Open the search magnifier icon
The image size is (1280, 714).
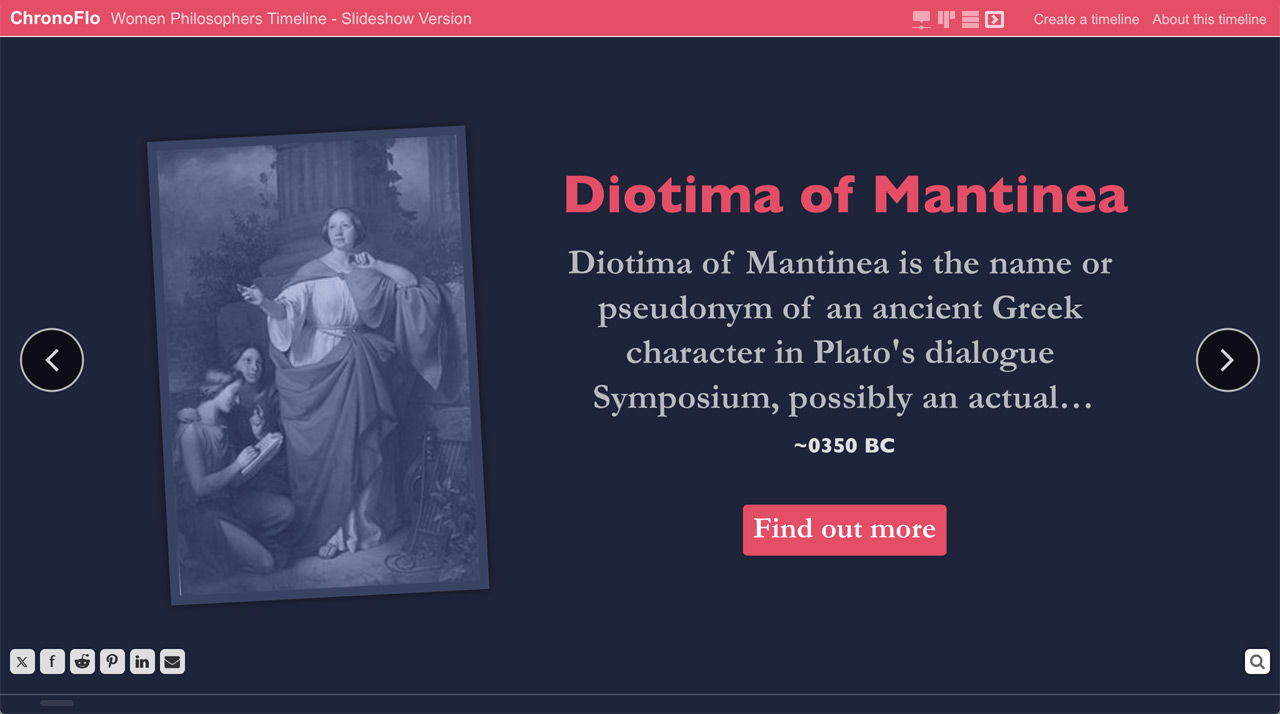1257,661
